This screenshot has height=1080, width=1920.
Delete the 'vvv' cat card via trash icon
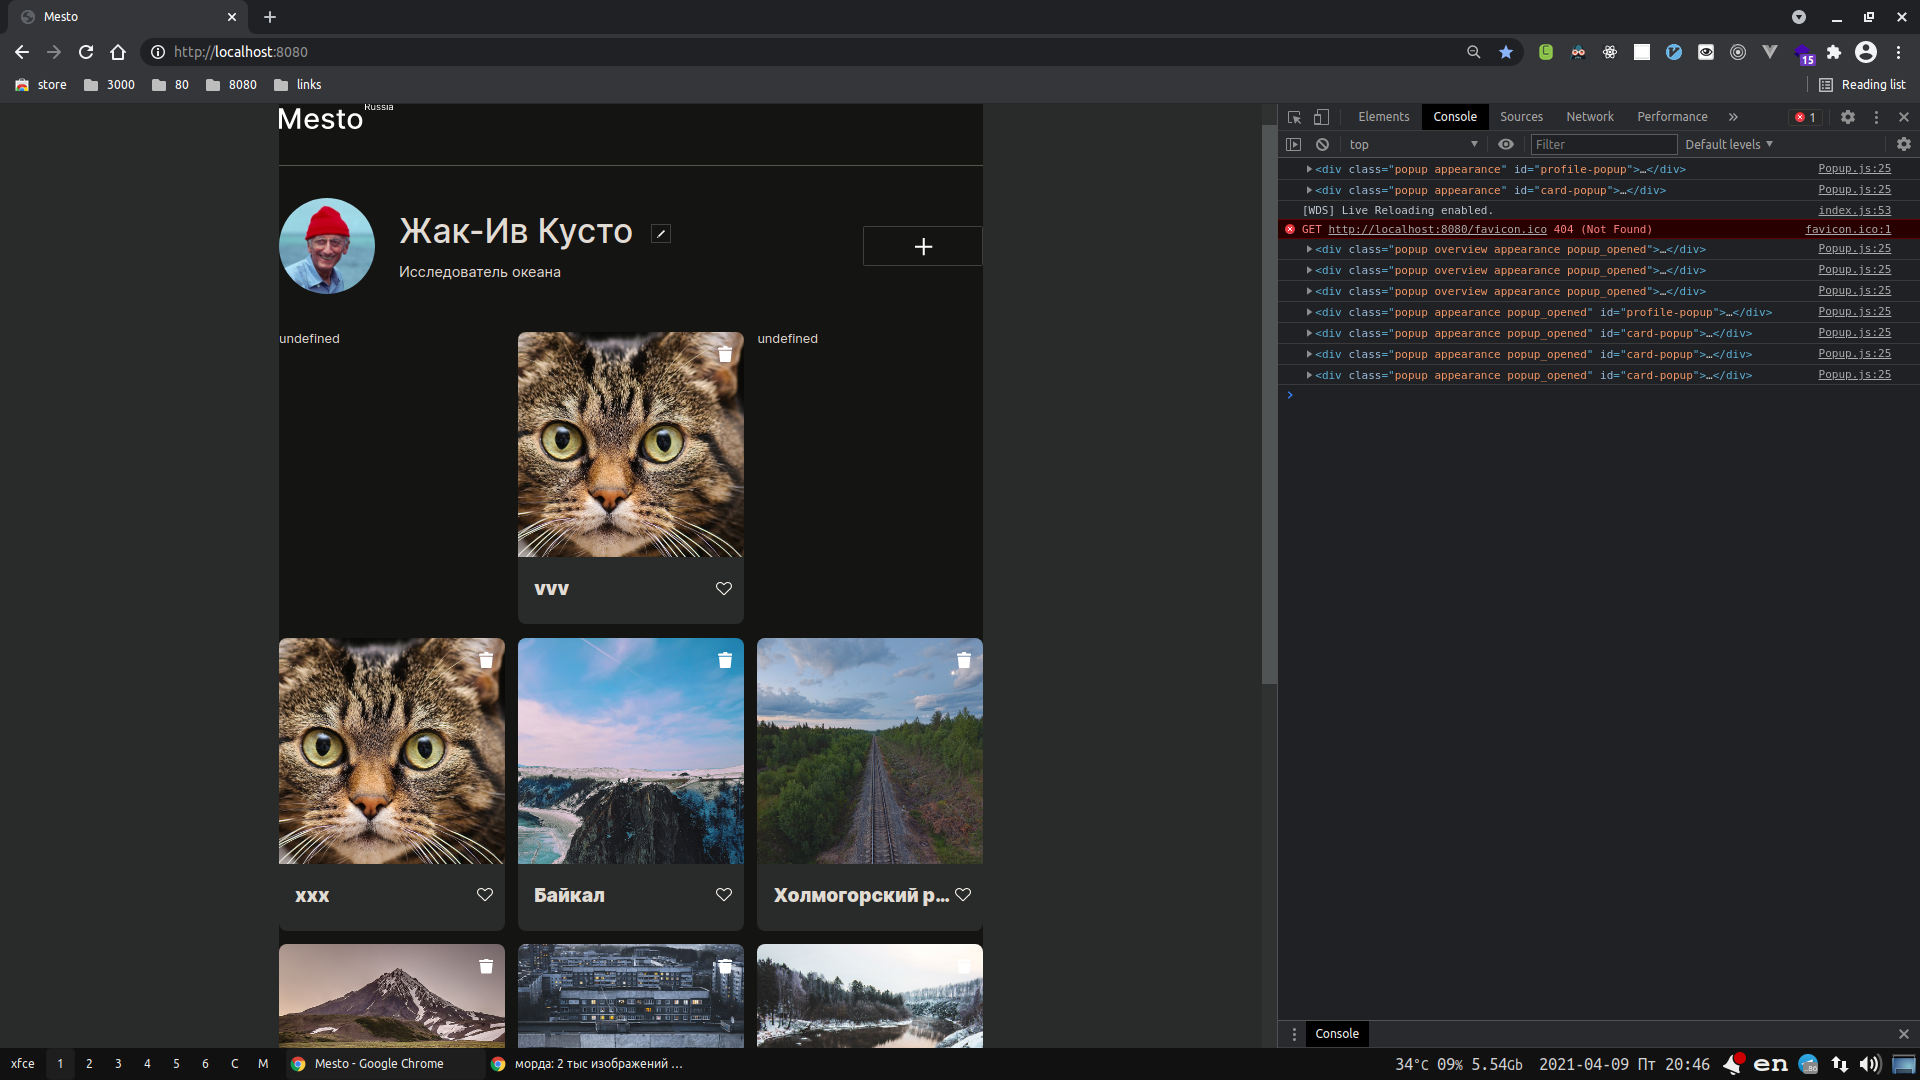[725, 354]
